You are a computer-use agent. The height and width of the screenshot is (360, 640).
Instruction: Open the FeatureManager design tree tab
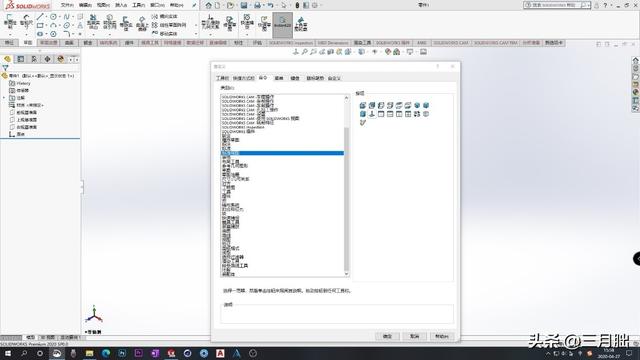tap(7, 59)
